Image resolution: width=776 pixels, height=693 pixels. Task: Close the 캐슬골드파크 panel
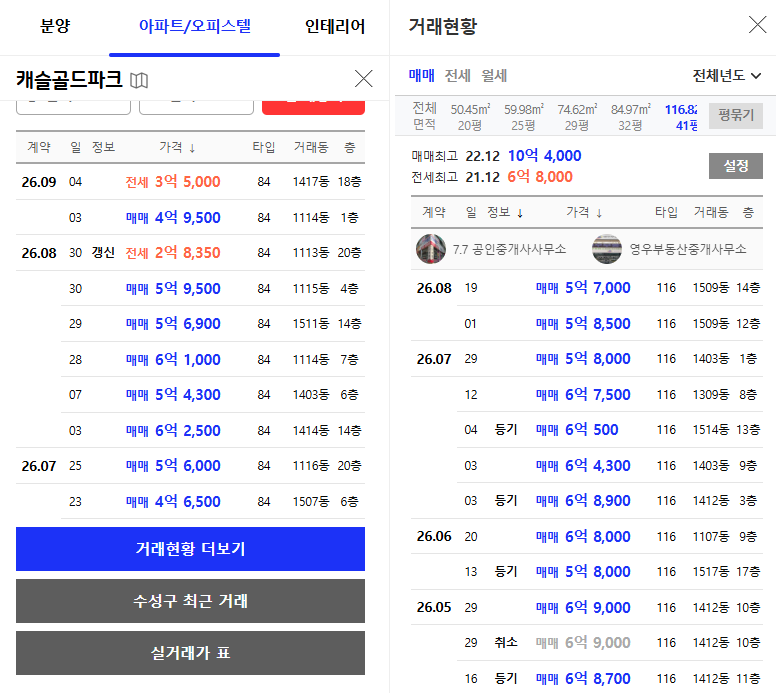[364, 78]
